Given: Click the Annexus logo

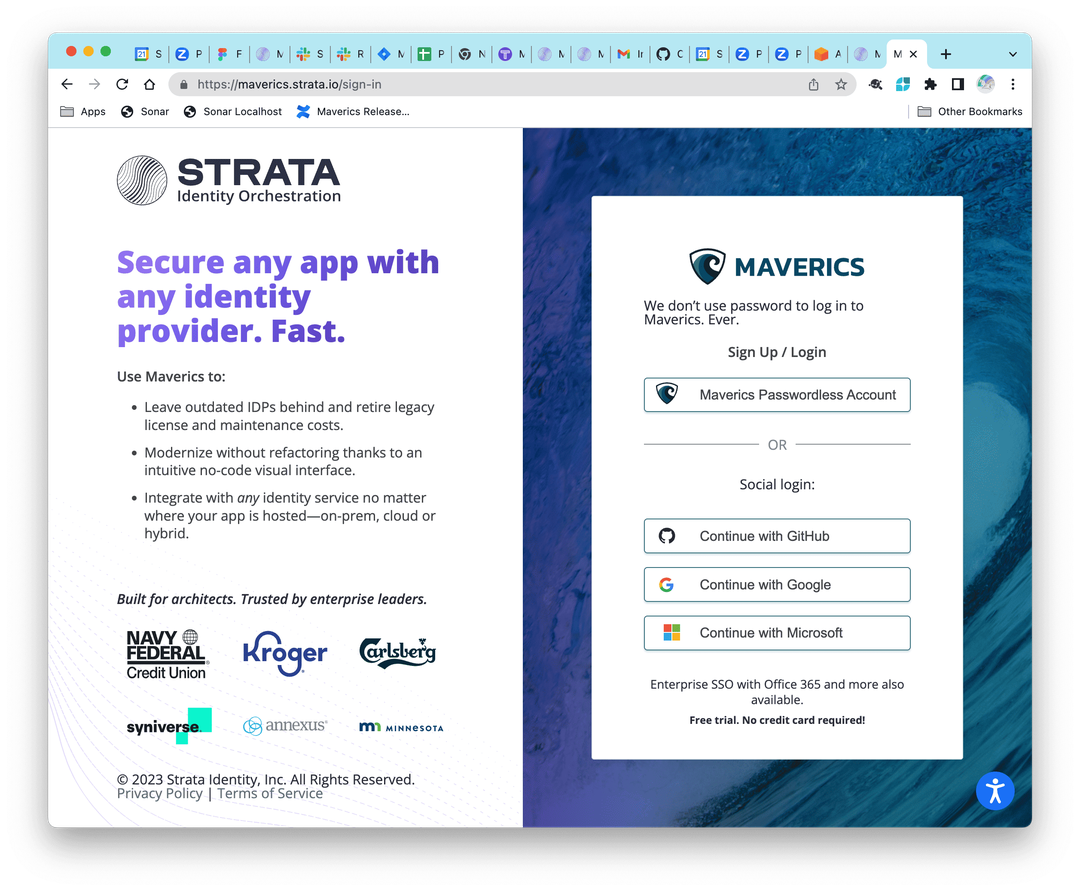Looking at the screenshot, I should (x=284, y=726).
